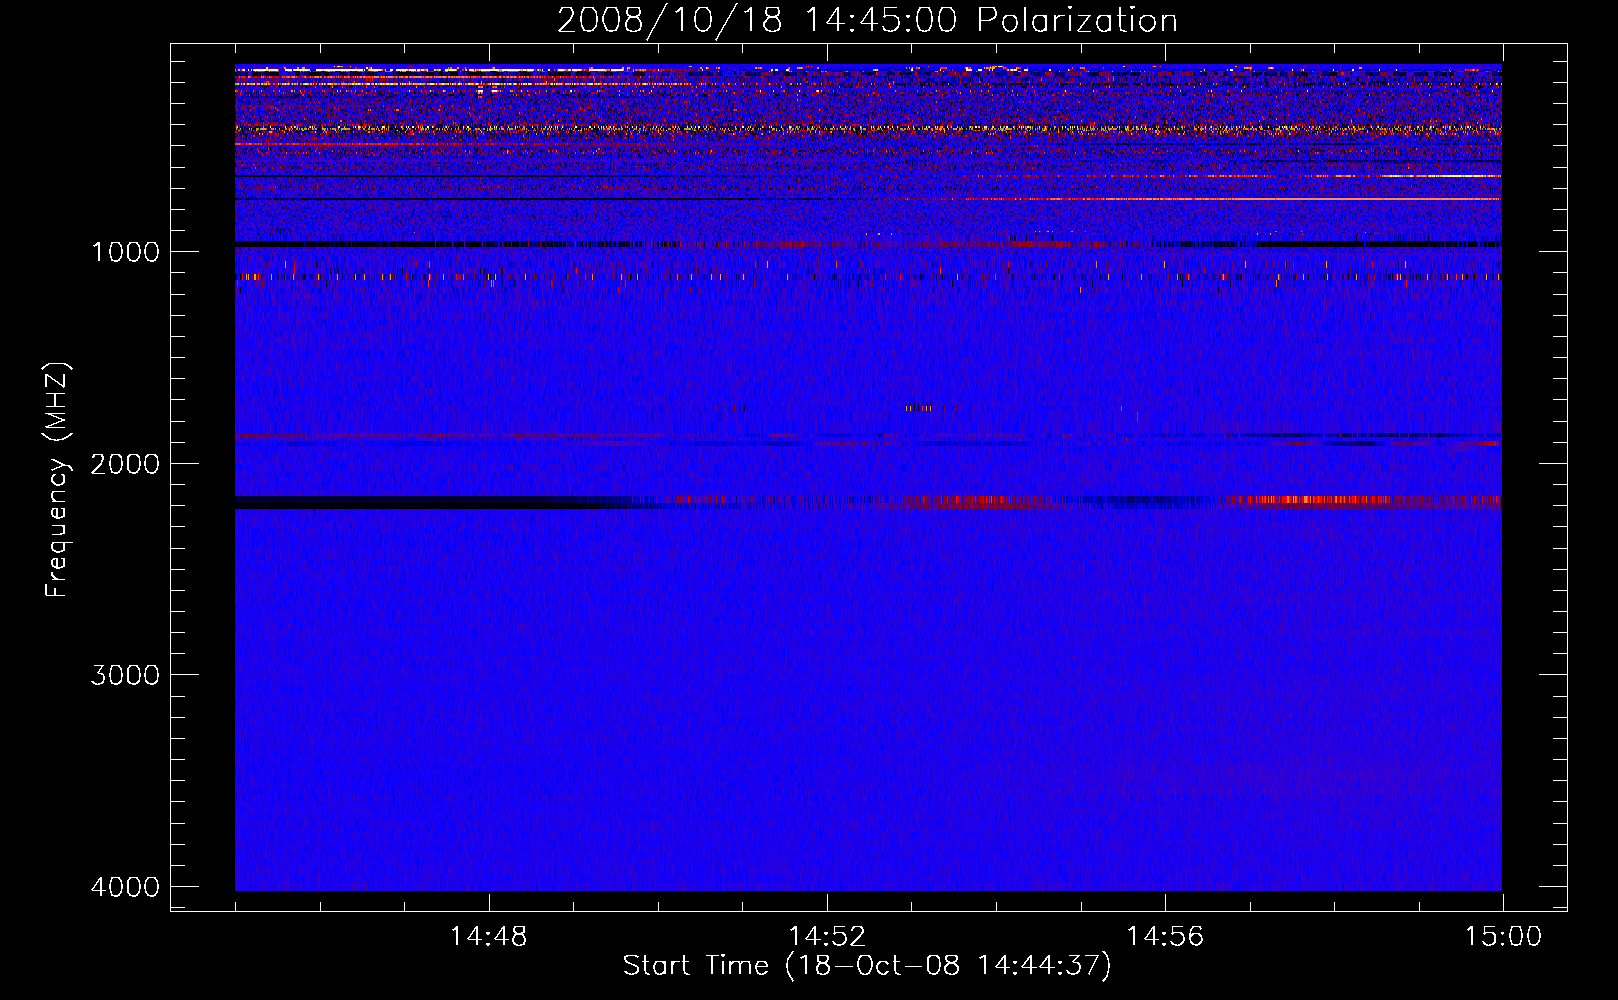Click the 3000 frequency tick label
This screenshot has width=1618, height=1000.
(x=125, y=675)
